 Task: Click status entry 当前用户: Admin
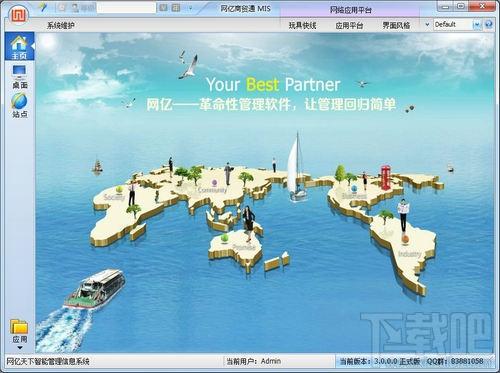pyautogui.click(x=253, y=361)
